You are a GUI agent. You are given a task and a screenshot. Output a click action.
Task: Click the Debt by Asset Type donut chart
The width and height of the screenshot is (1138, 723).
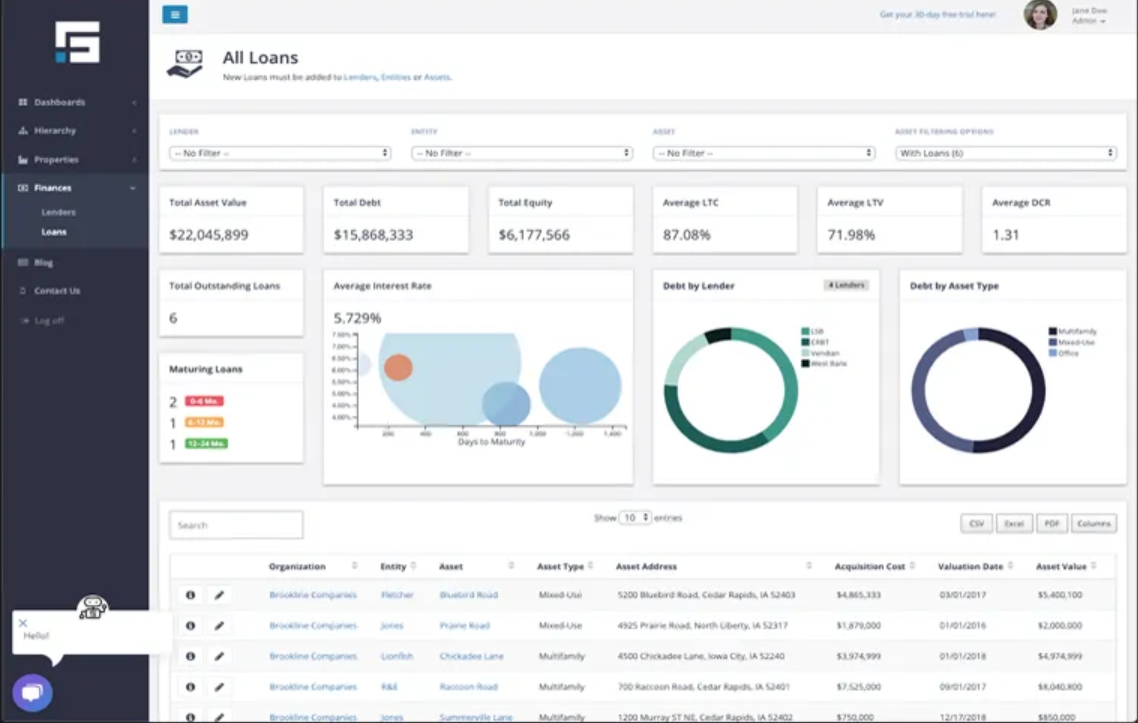pyautogui.click(x=978, y=391)
